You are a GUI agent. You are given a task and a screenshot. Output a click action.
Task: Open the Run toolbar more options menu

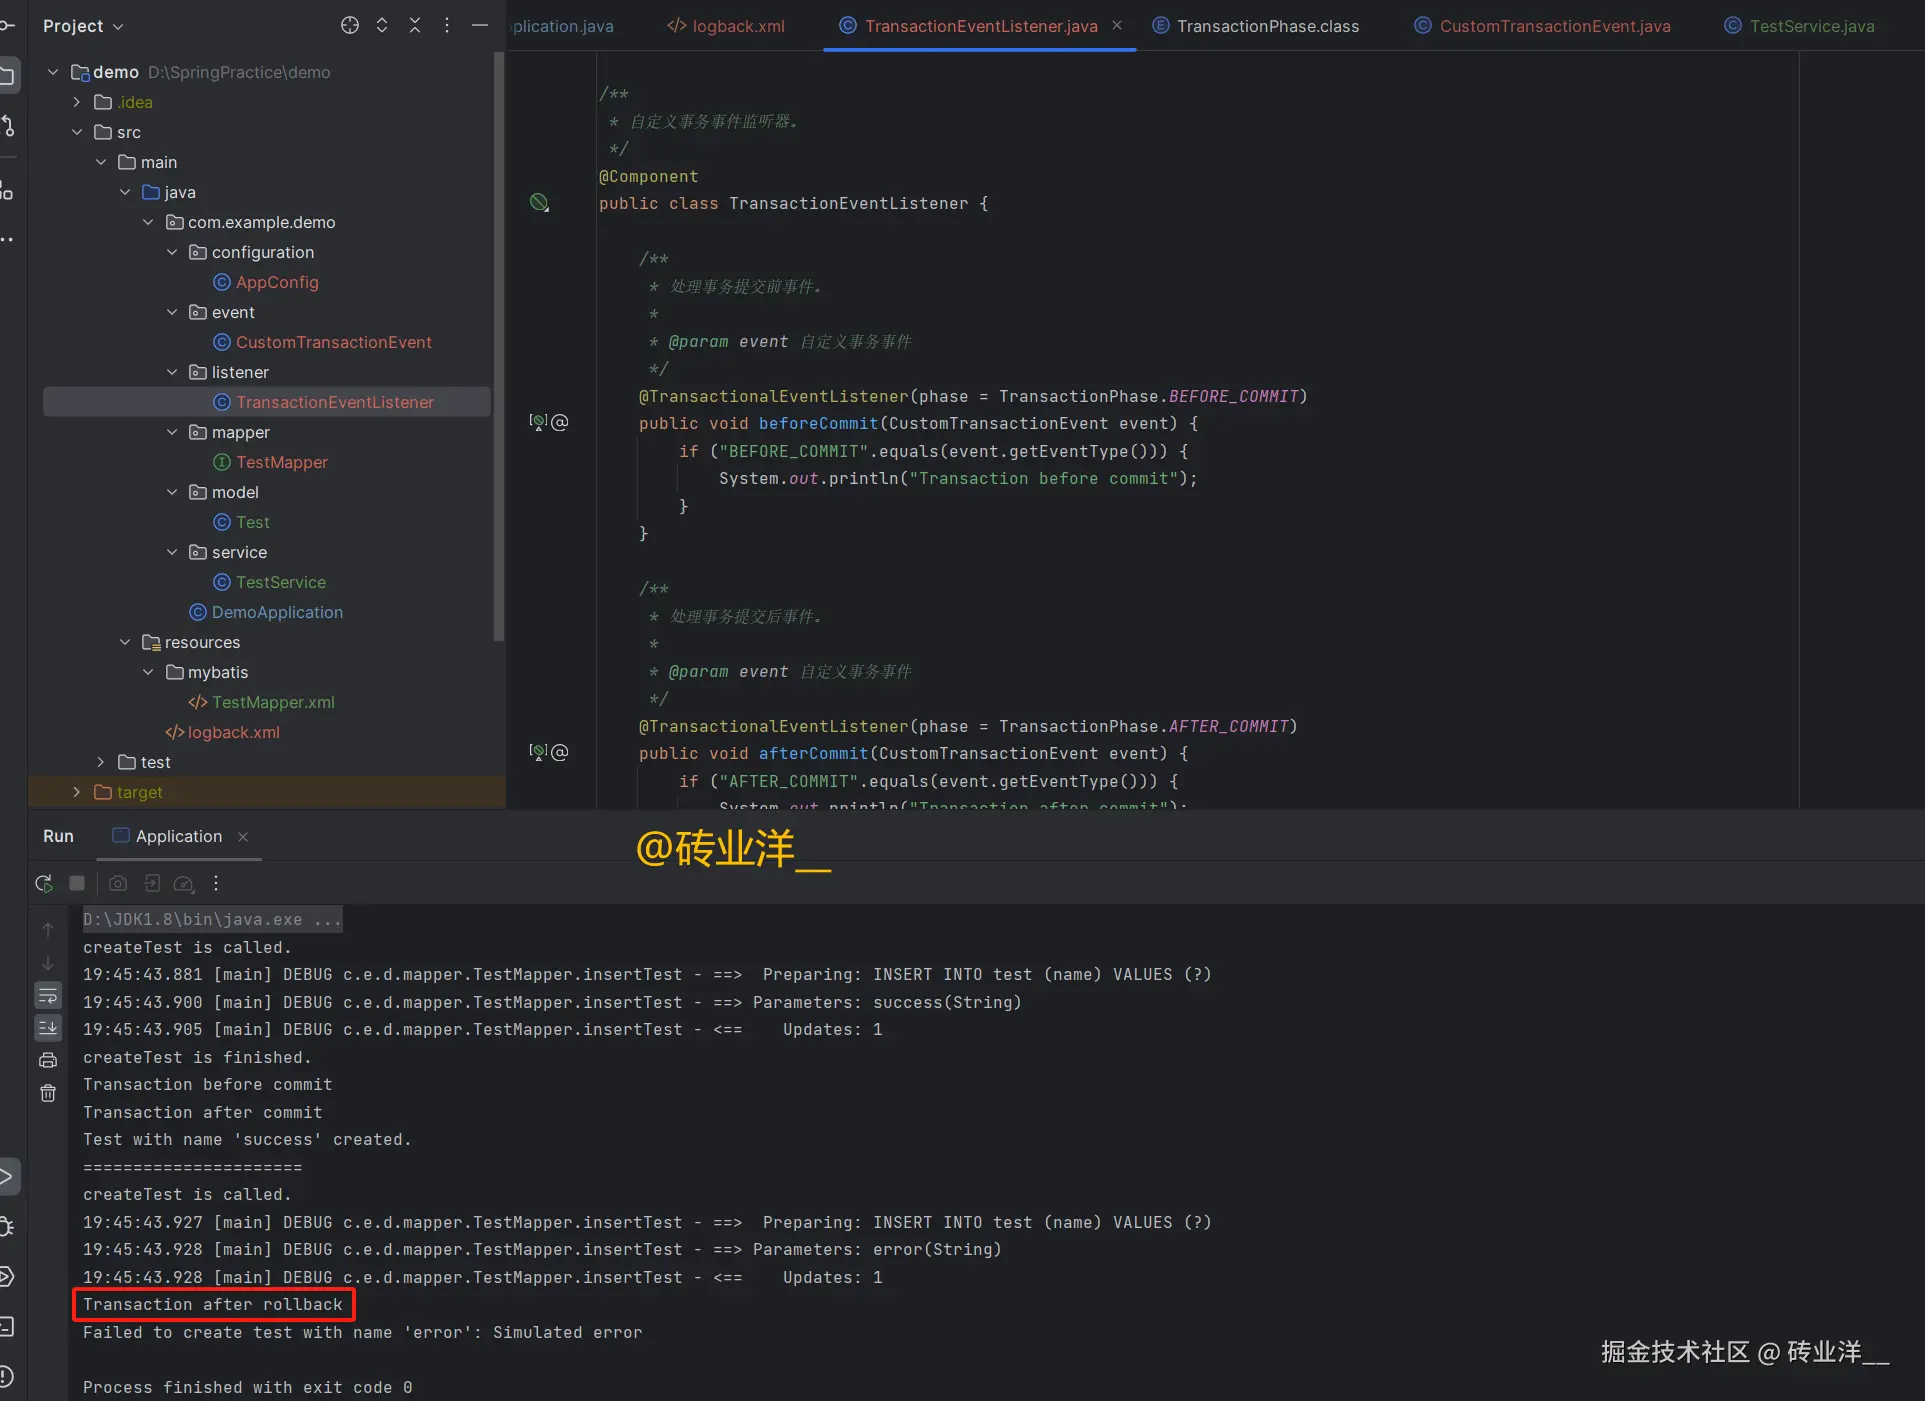pyautogui.click(x=216, y=883)
